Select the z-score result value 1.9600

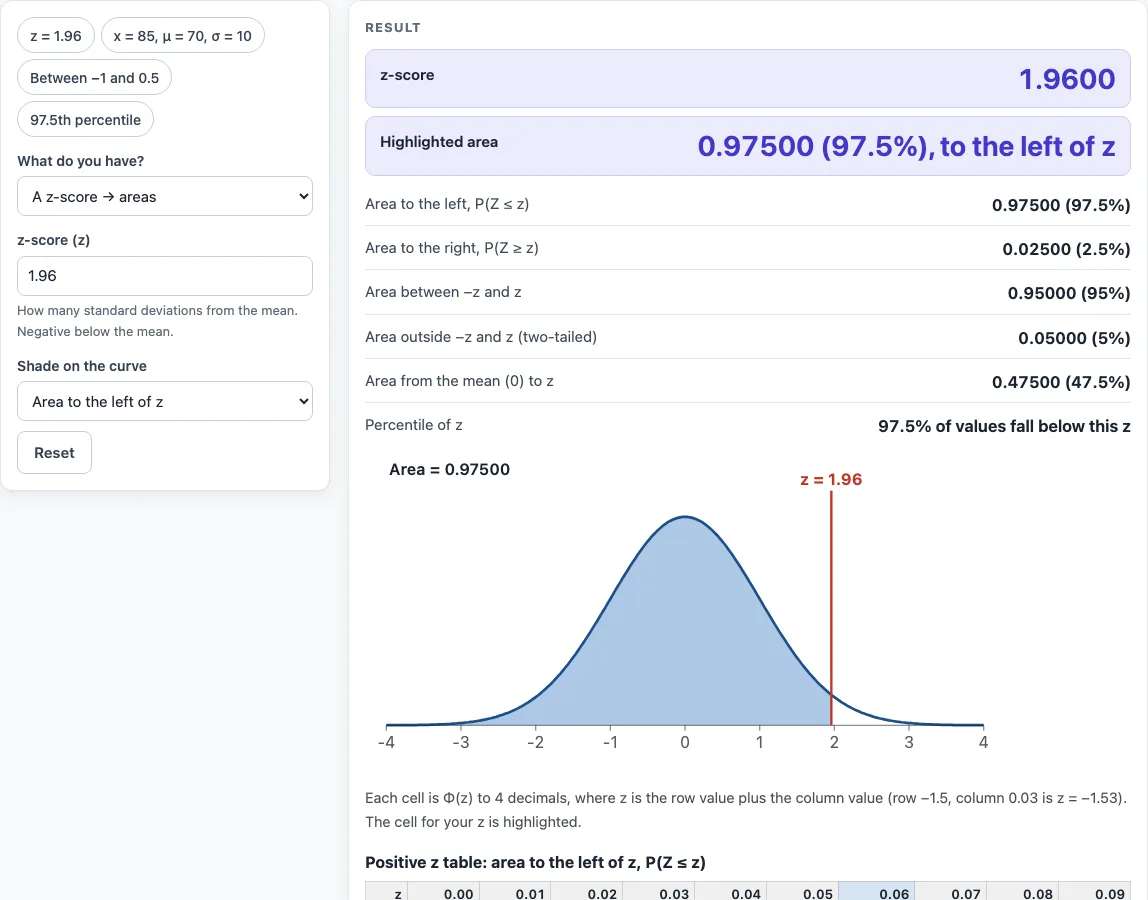1067,79
